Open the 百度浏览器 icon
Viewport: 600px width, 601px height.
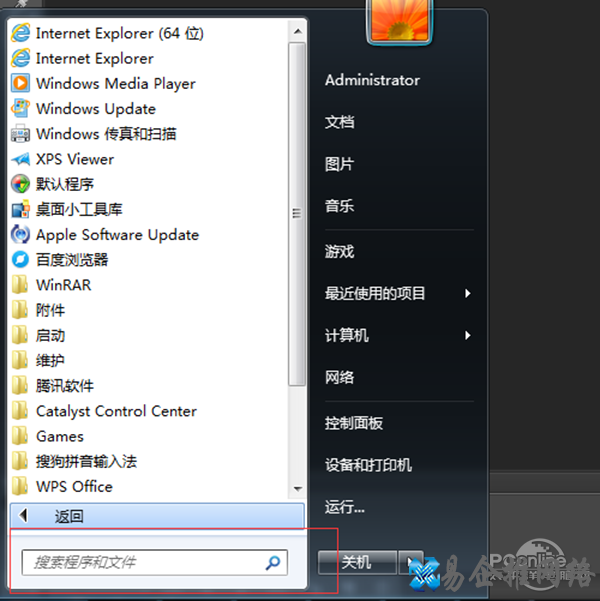point(20,259)
